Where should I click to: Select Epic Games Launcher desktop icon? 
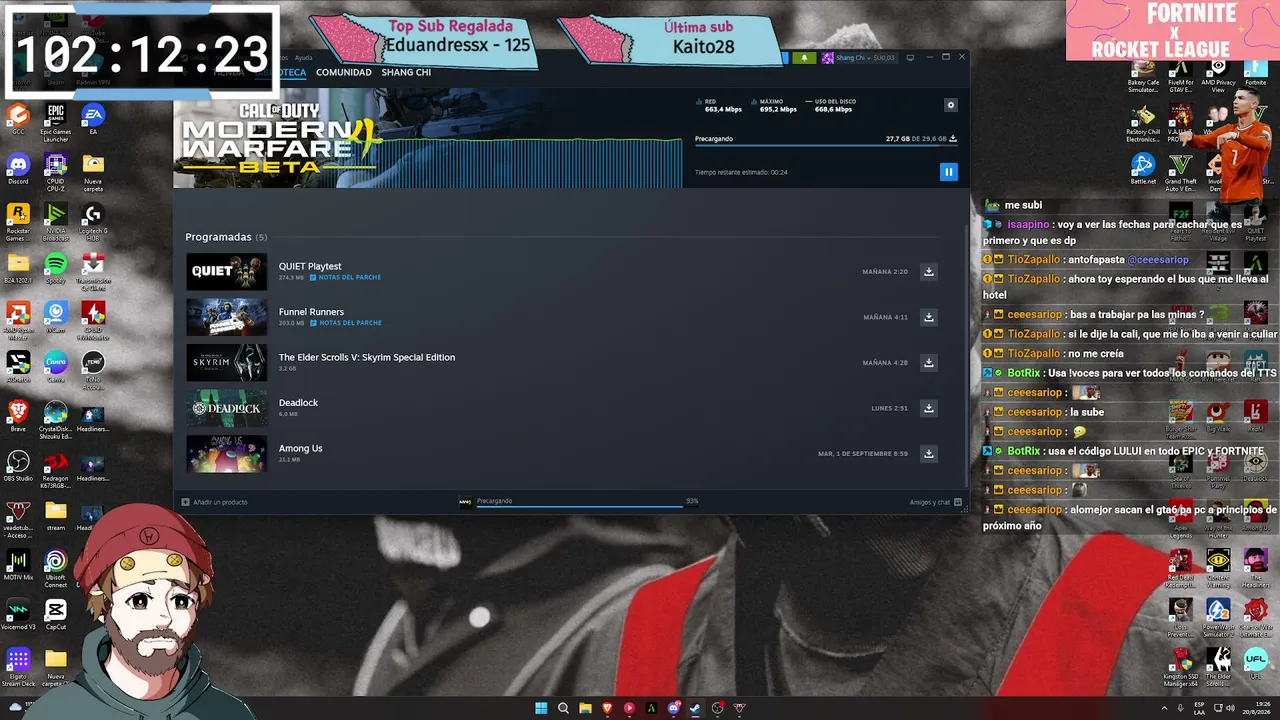pos(56,123)
